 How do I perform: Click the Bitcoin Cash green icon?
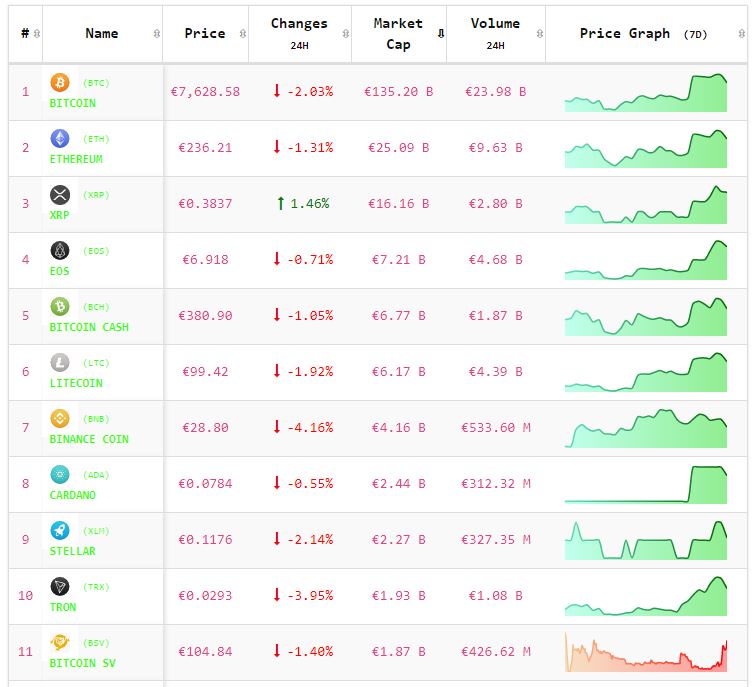tap(60, 307)
